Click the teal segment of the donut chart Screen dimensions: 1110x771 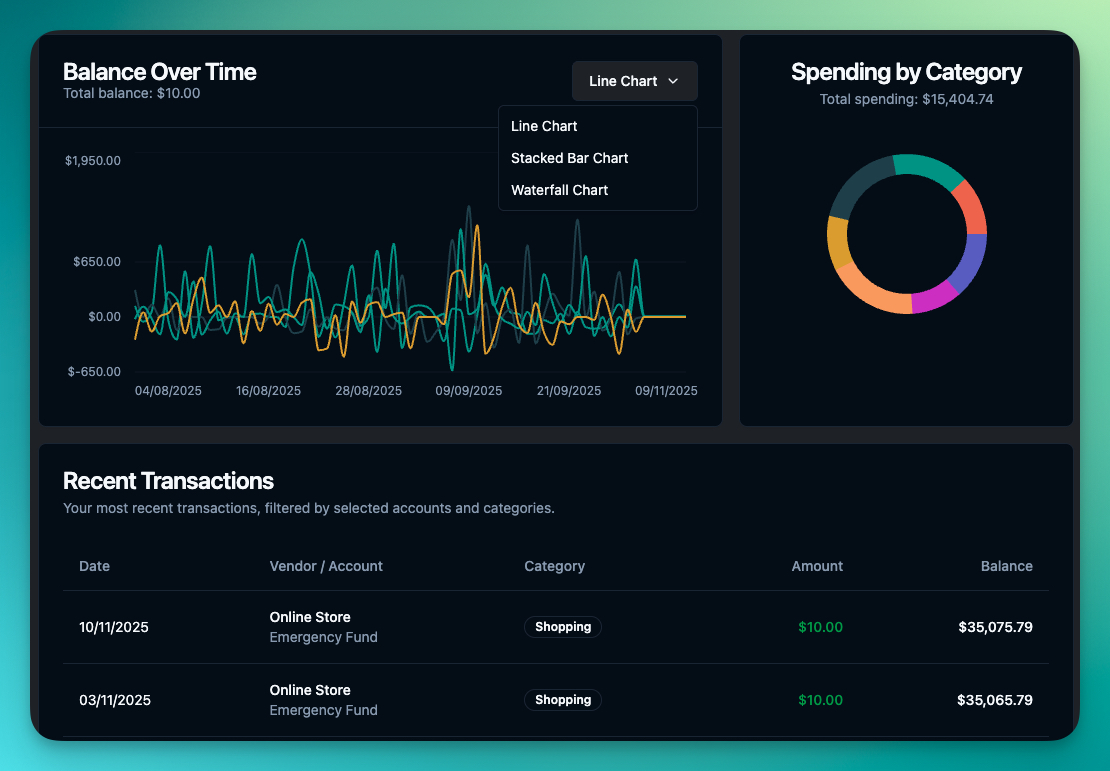[x=927, y=167]
